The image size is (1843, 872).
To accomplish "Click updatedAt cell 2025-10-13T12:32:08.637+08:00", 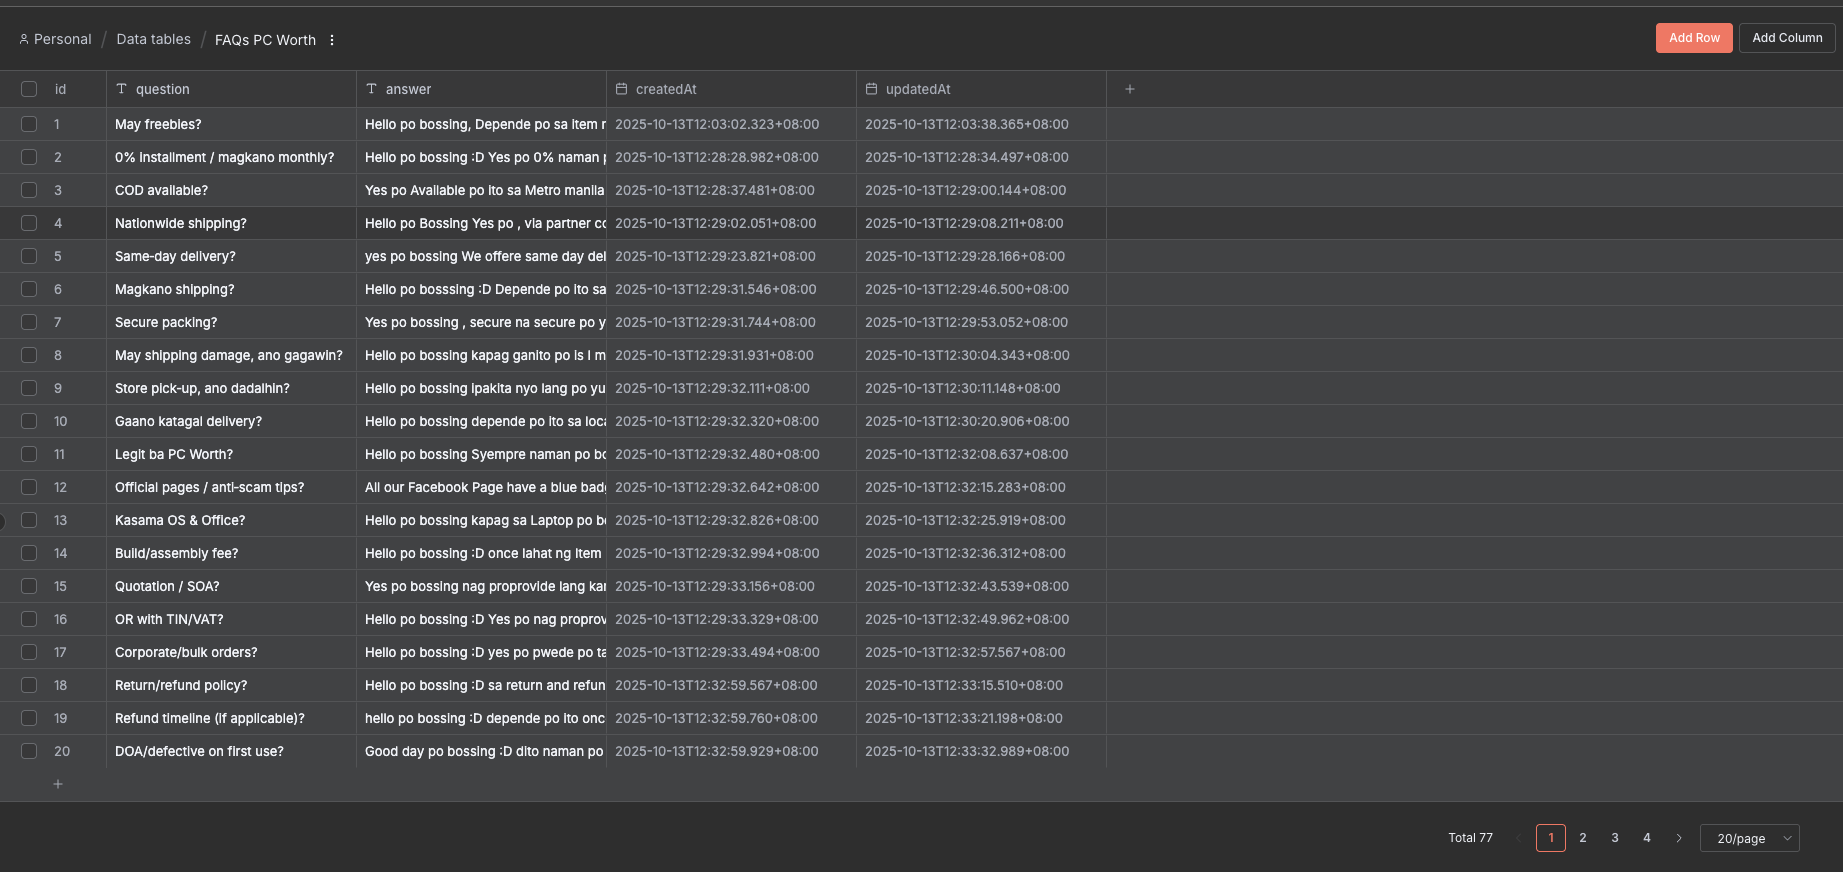I will (981, 454).
